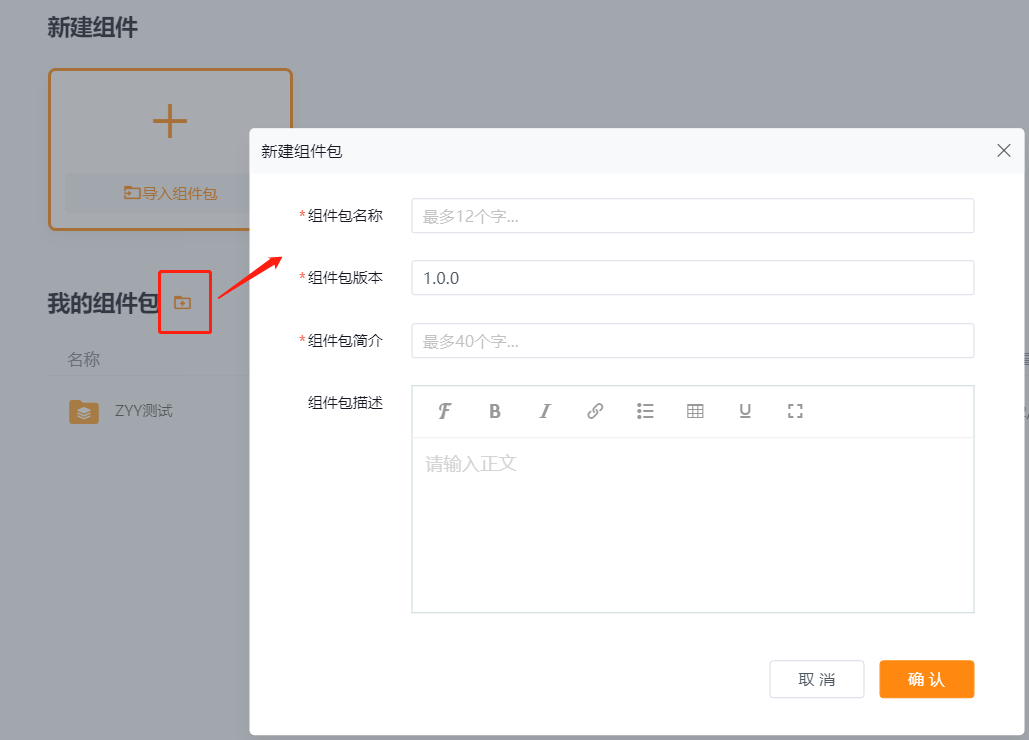Click the 组件包版本 field showing 1.0.0
1029x740 pixels.
click(692, 278)
